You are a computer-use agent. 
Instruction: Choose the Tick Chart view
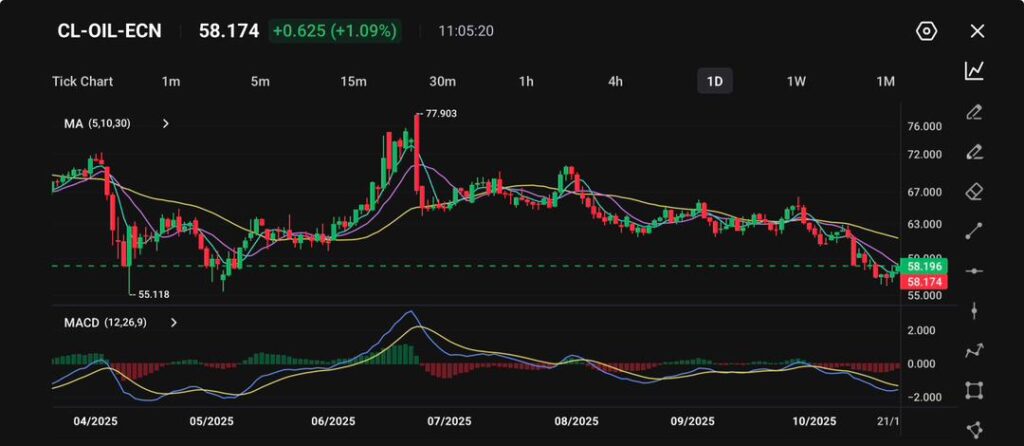pos(82,81)
